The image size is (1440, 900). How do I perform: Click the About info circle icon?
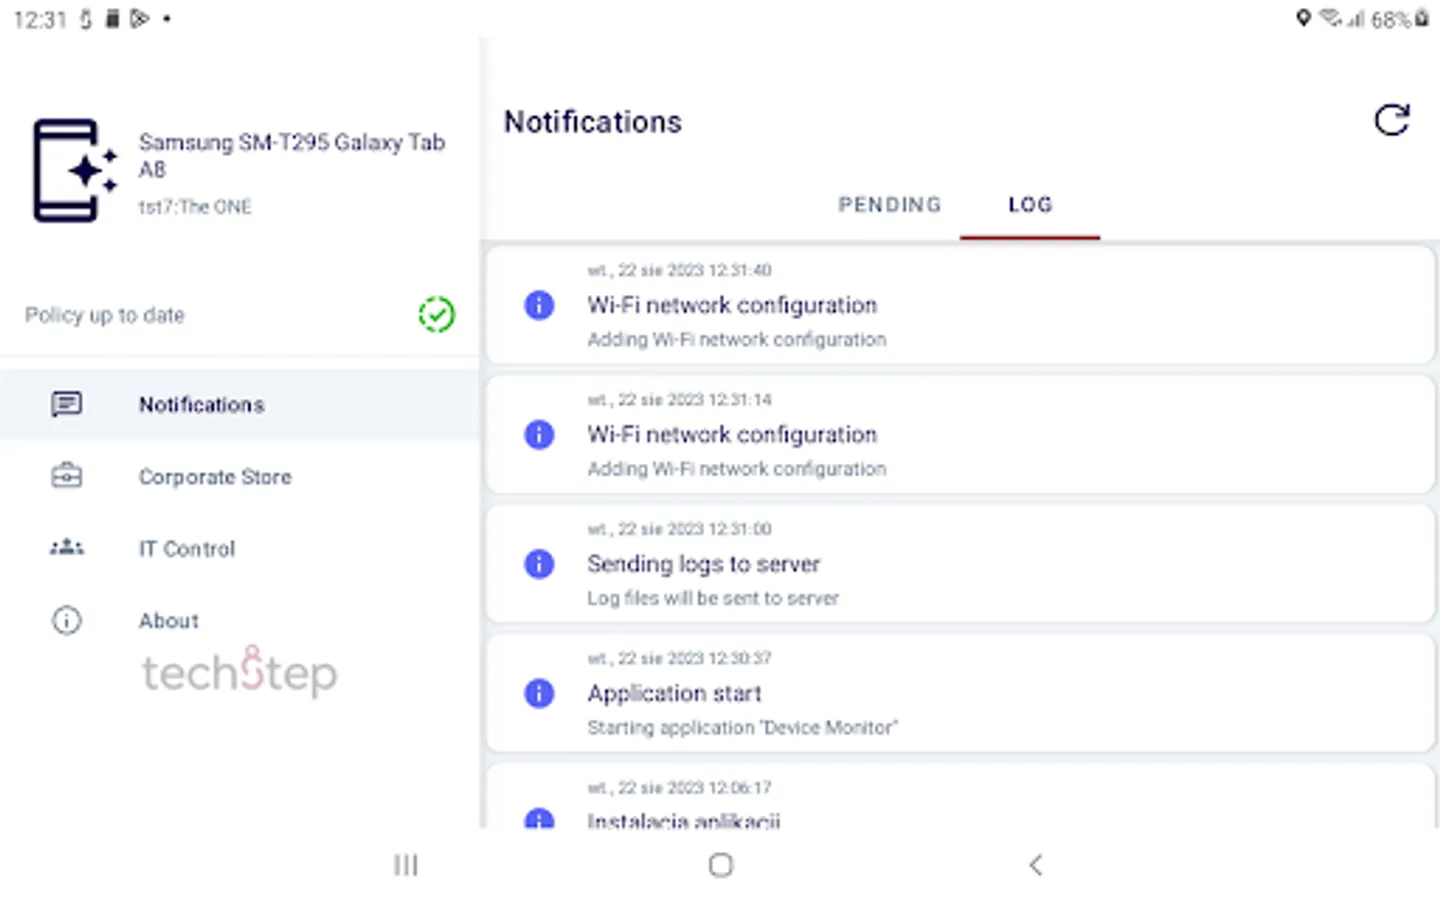67,620
